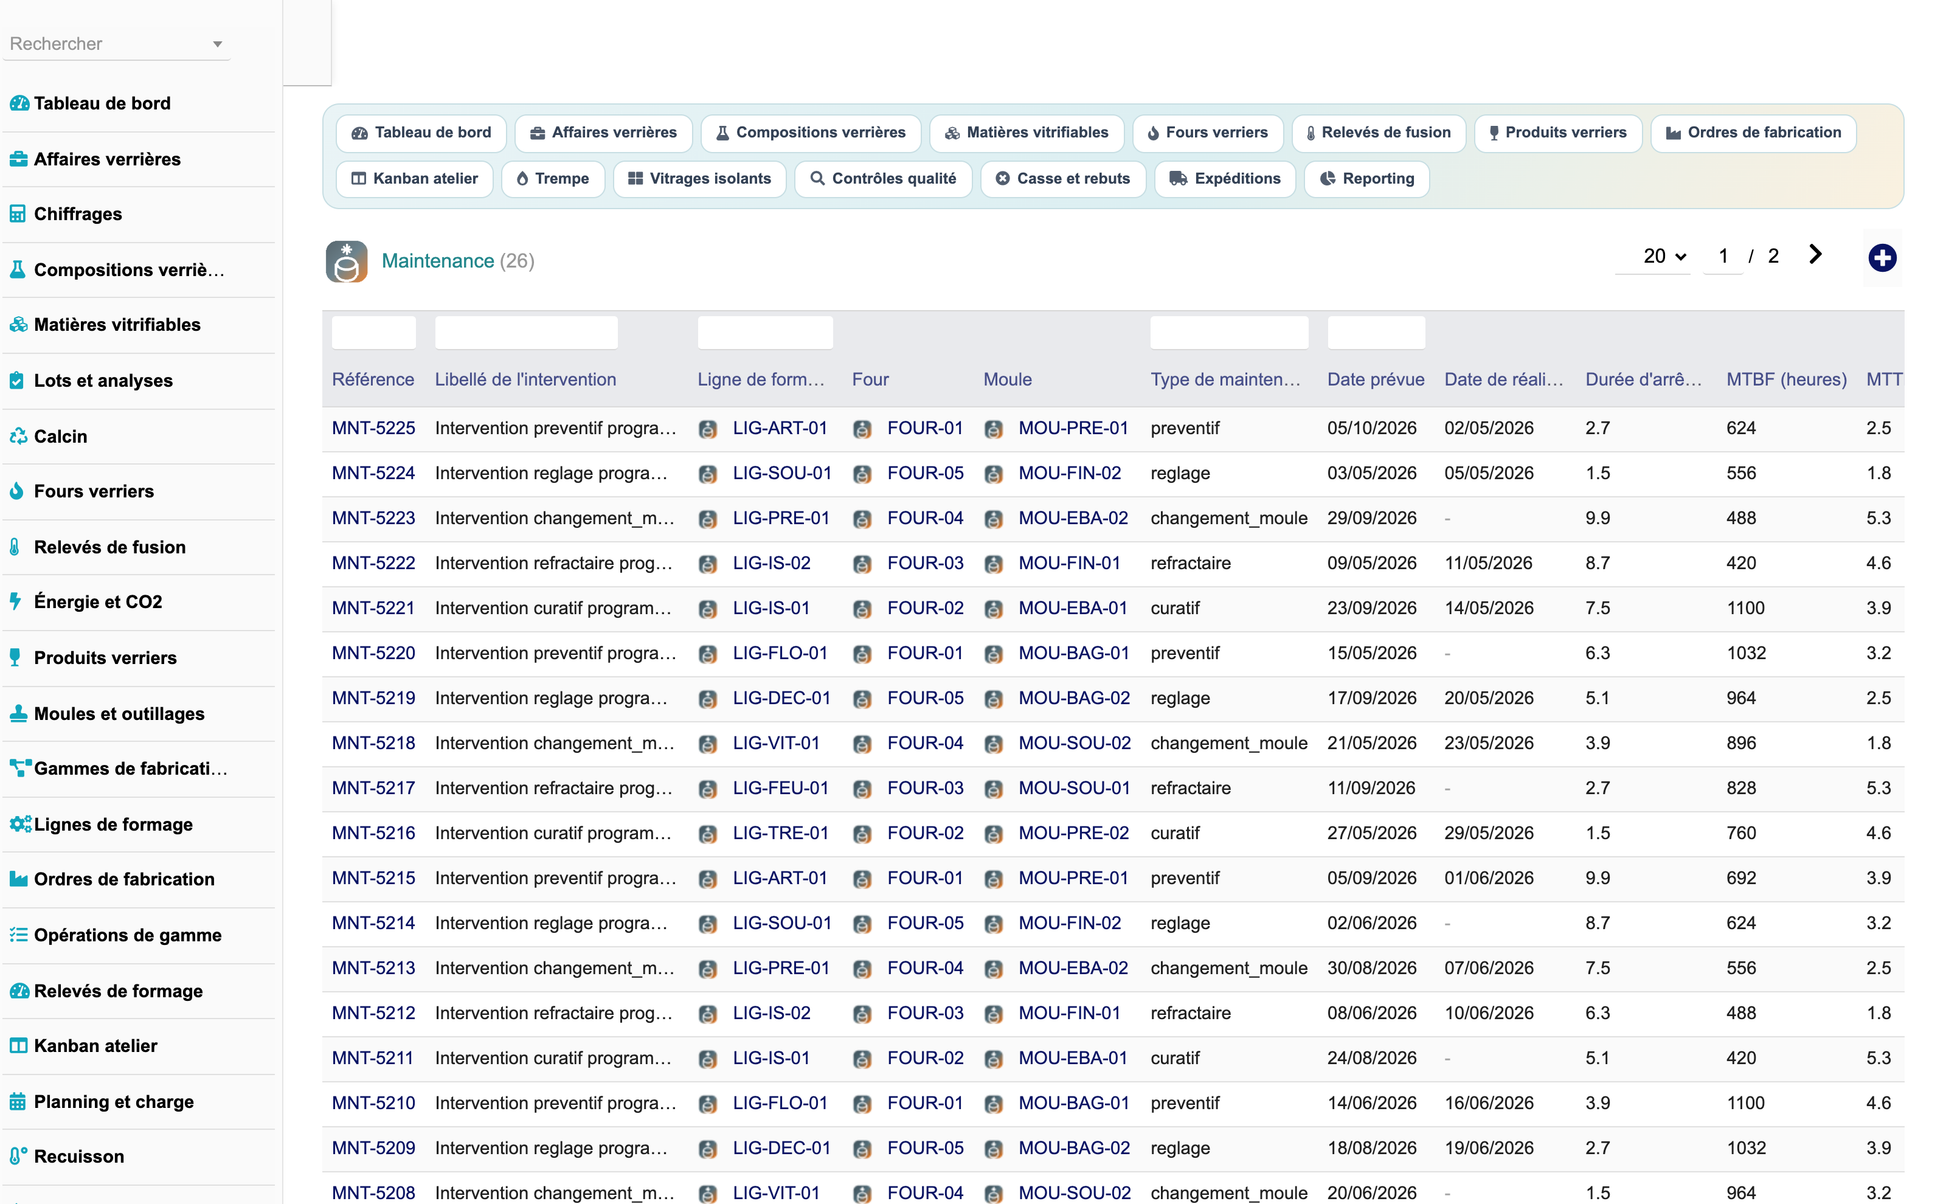1946x1204 pixels.
Task: Add a new maintenance record with plus icon
Action: [x=1882, y=258]
